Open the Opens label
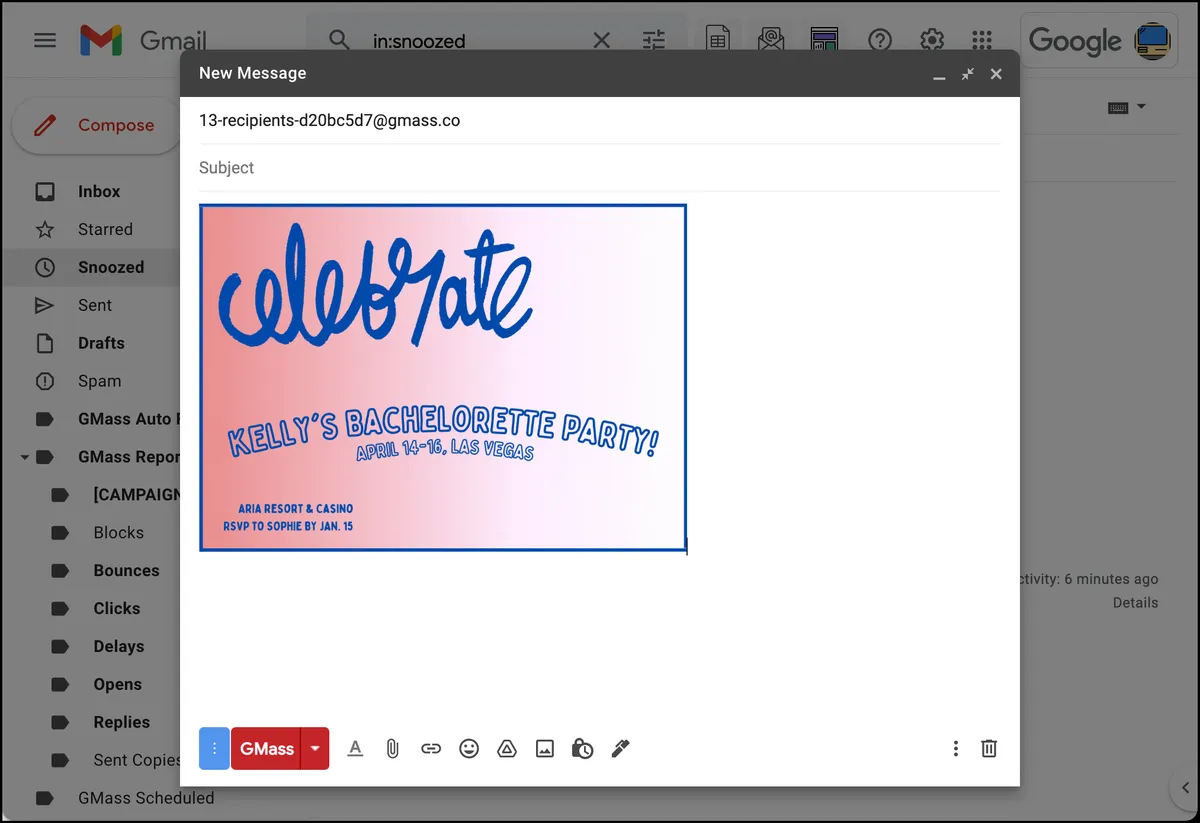The width and height of the screenshot is (1200, 823). click(x=117, y=685)
